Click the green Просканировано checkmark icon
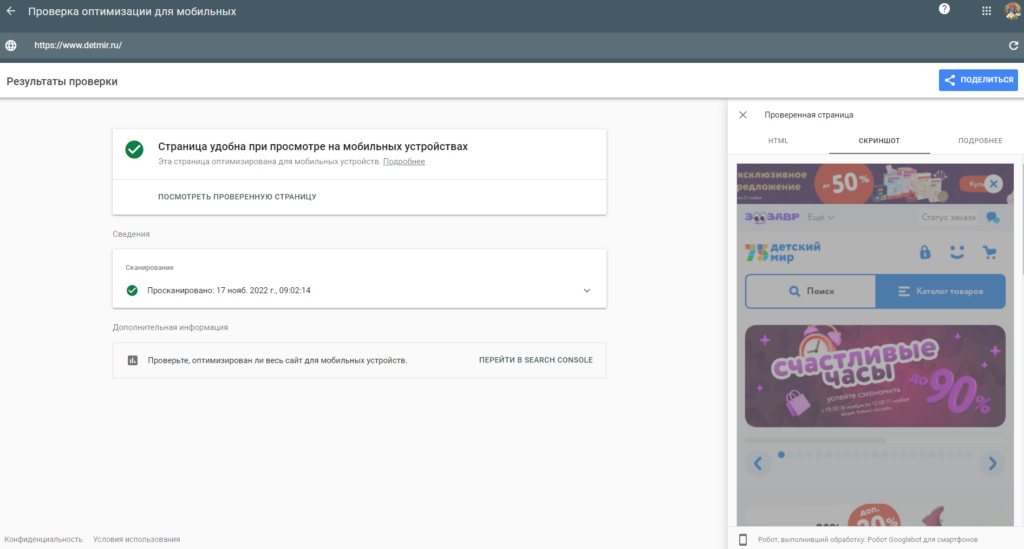The height and width of the screenshot is (549, 1024). point(132,290)
